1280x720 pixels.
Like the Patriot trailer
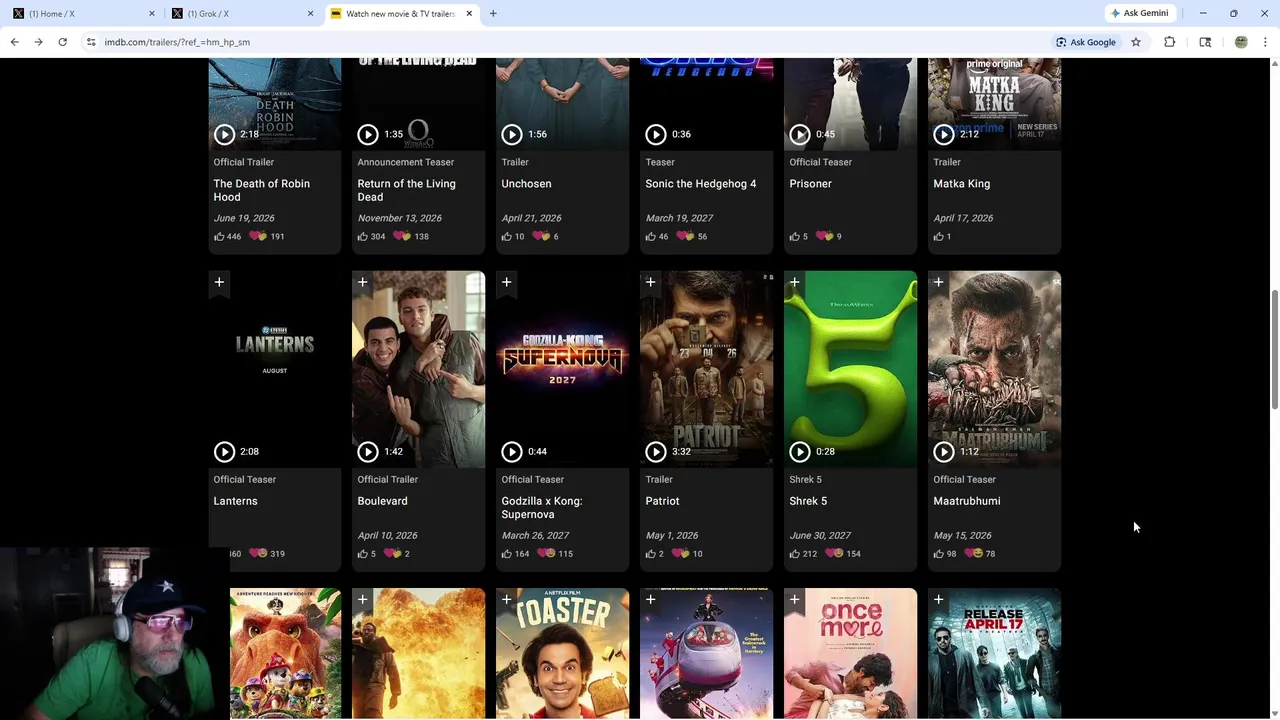click(x=651, y=554)
